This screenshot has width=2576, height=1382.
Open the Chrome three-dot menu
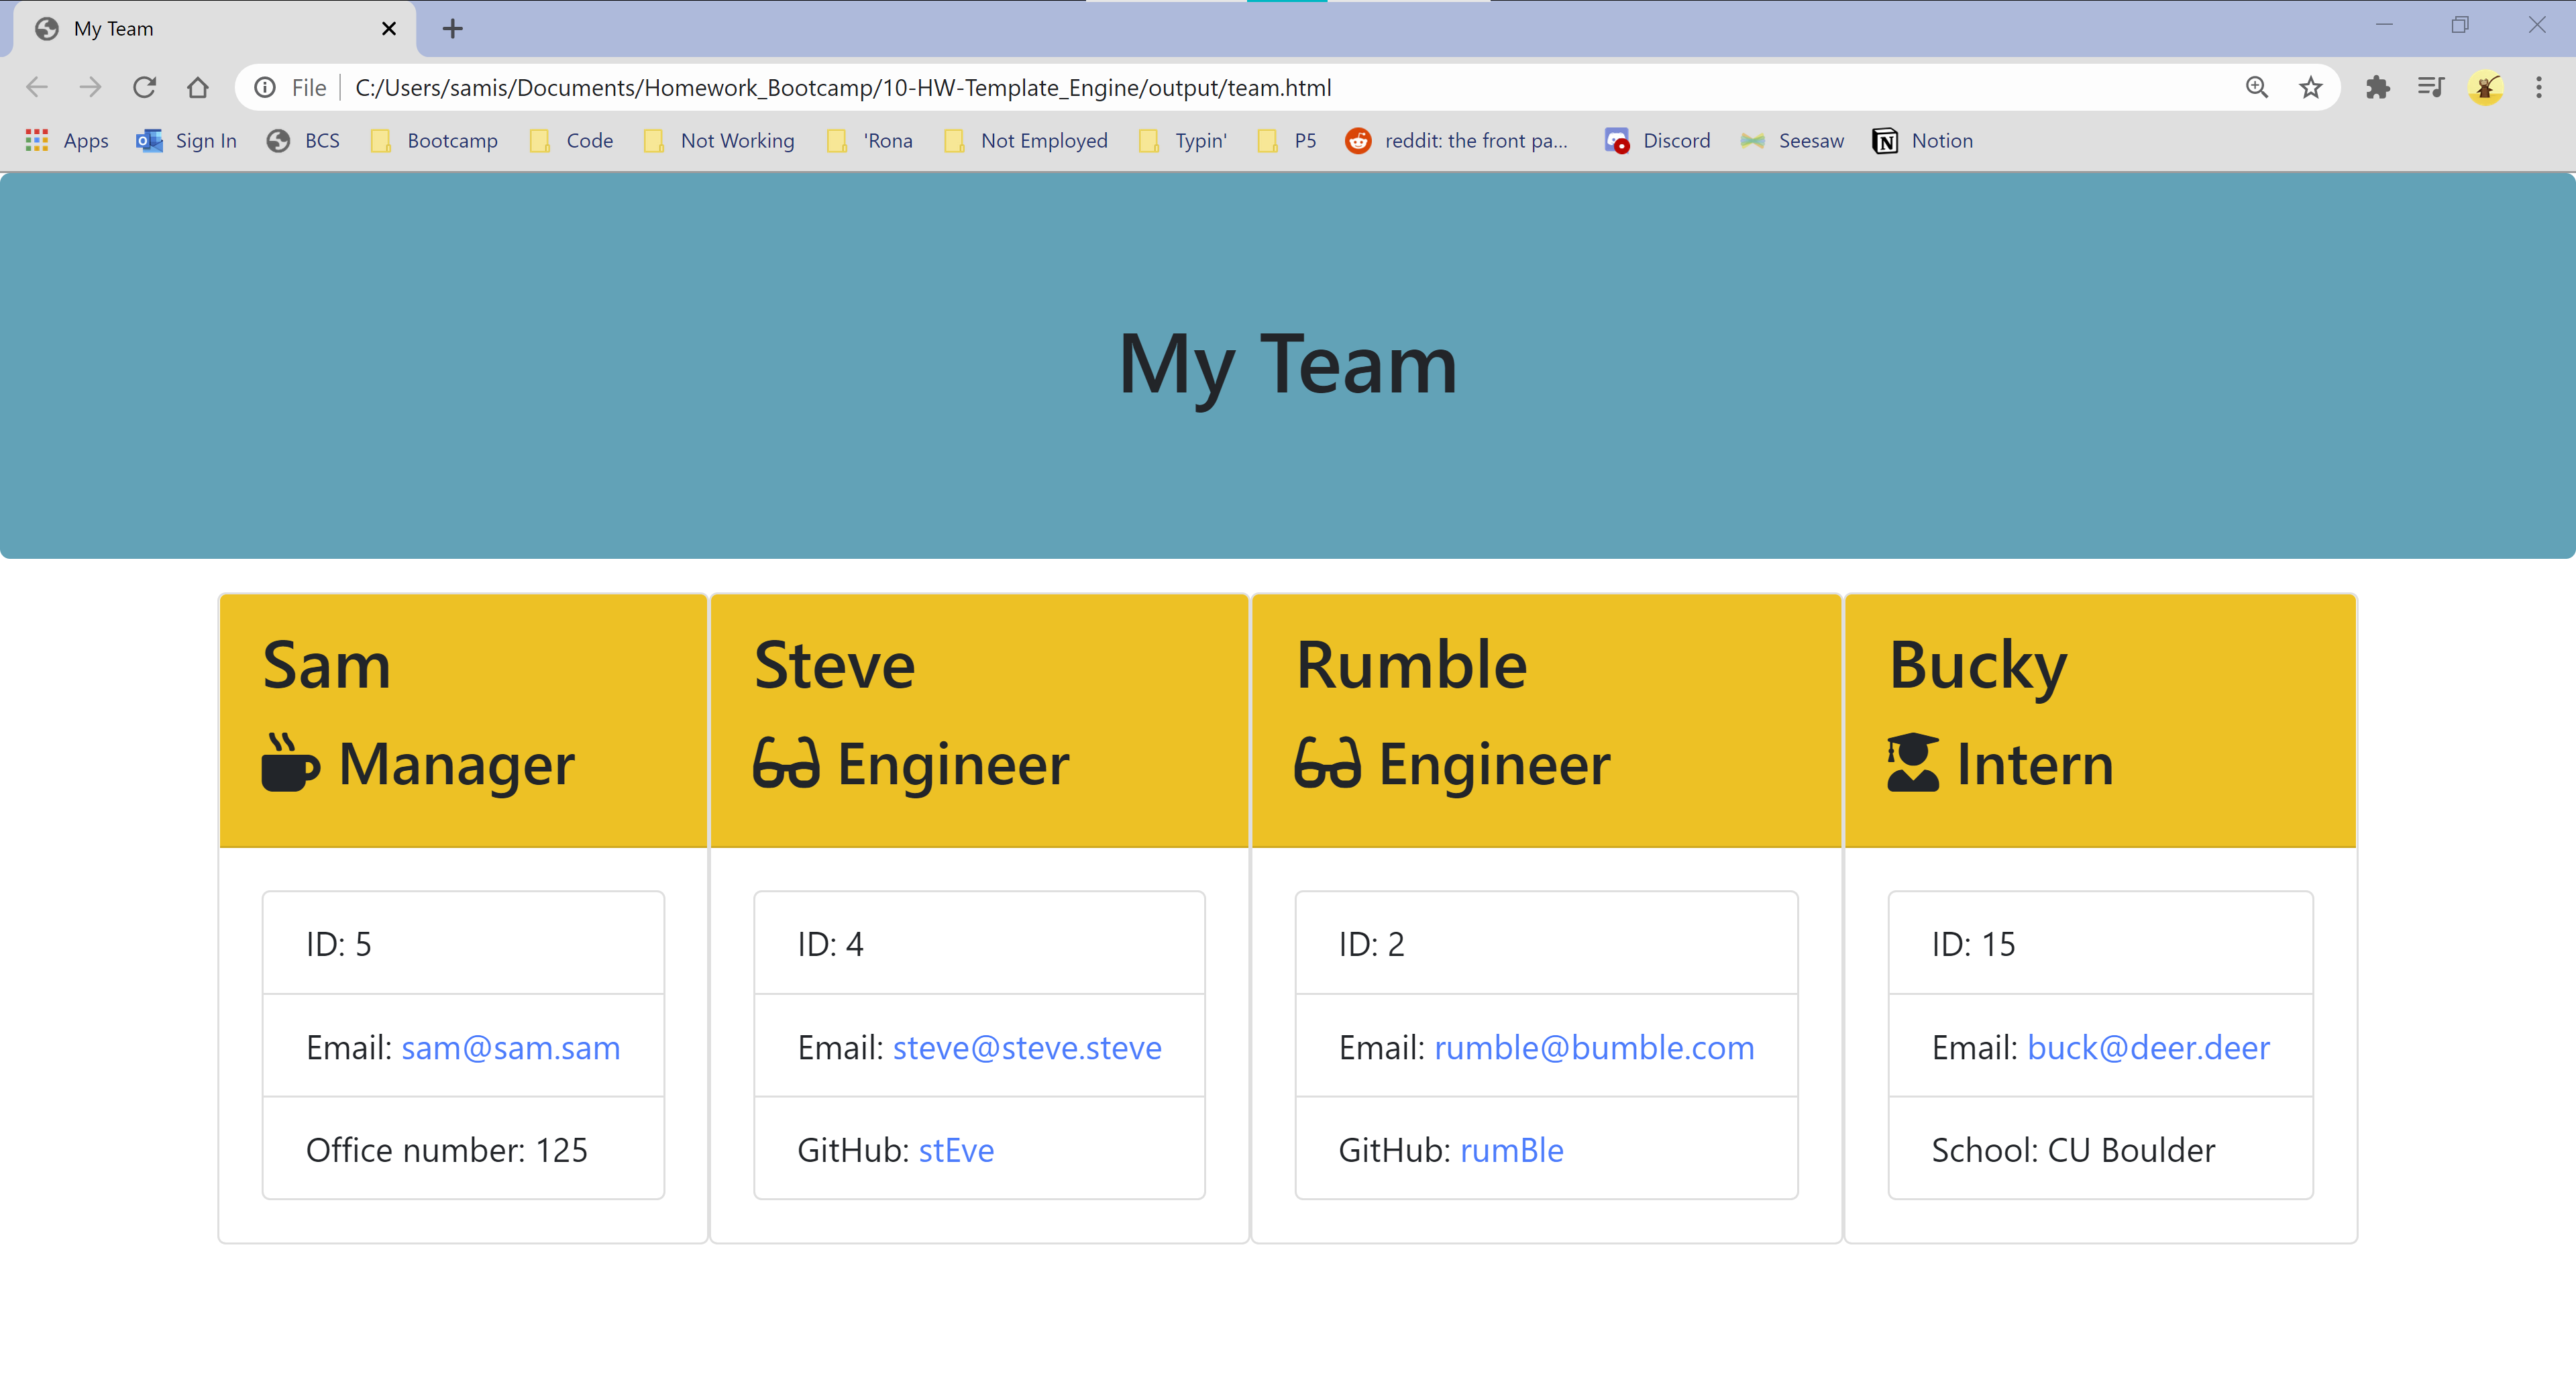pyautogui.click(x=2538, y=88)
